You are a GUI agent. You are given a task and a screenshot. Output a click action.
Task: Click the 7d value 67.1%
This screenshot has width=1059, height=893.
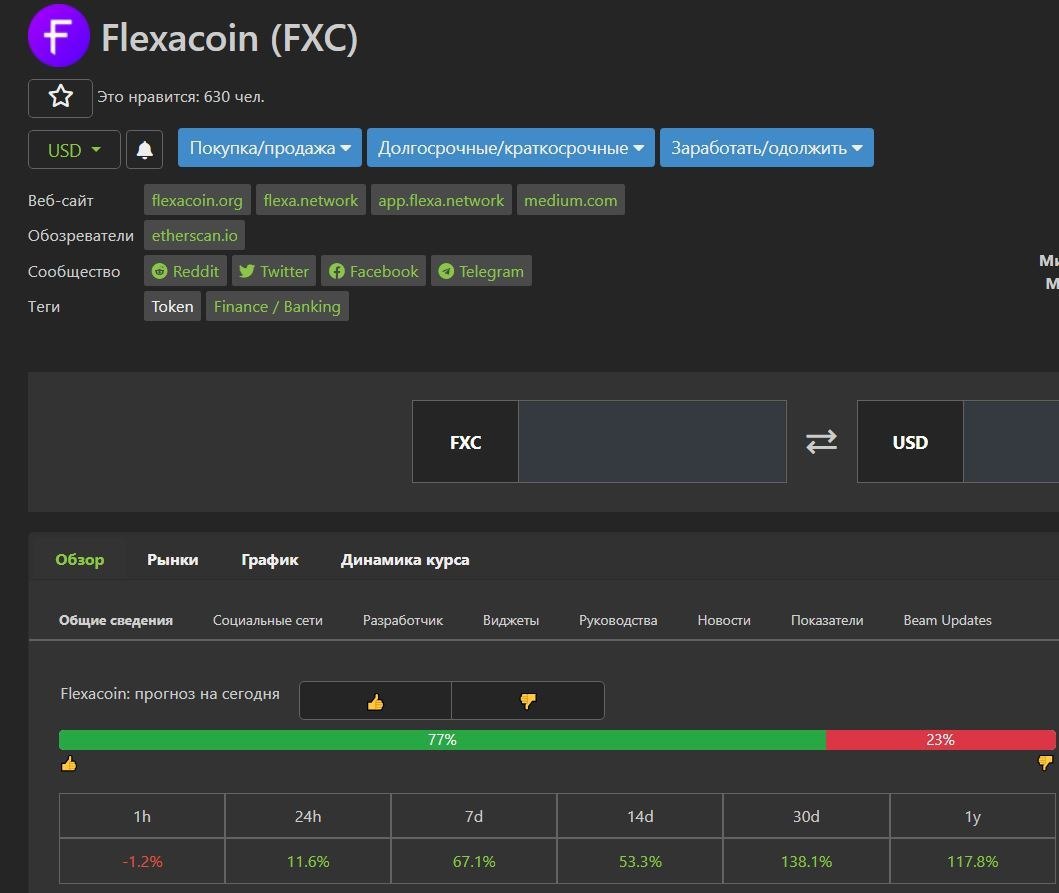click(474, 861)
